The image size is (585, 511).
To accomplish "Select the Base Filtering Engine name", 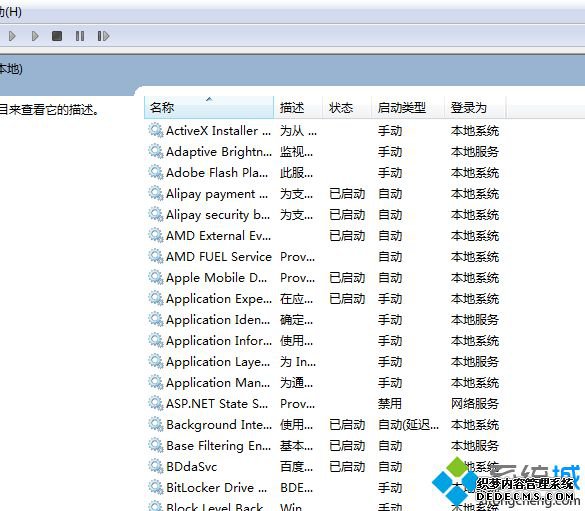I will (x=219, y=446).
